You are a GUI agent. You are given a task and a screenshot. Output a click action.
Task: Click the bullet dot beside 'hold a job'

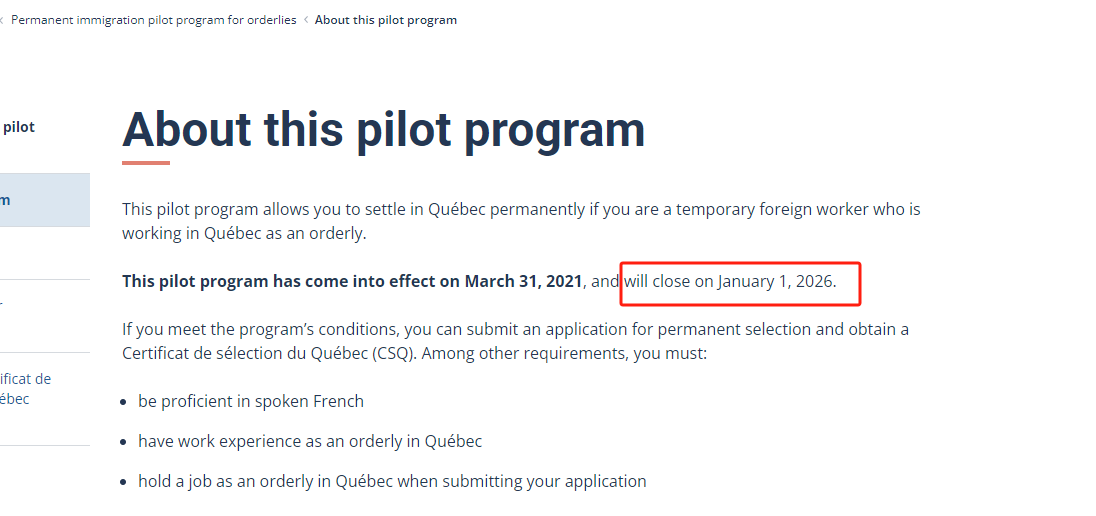(127, 482)
